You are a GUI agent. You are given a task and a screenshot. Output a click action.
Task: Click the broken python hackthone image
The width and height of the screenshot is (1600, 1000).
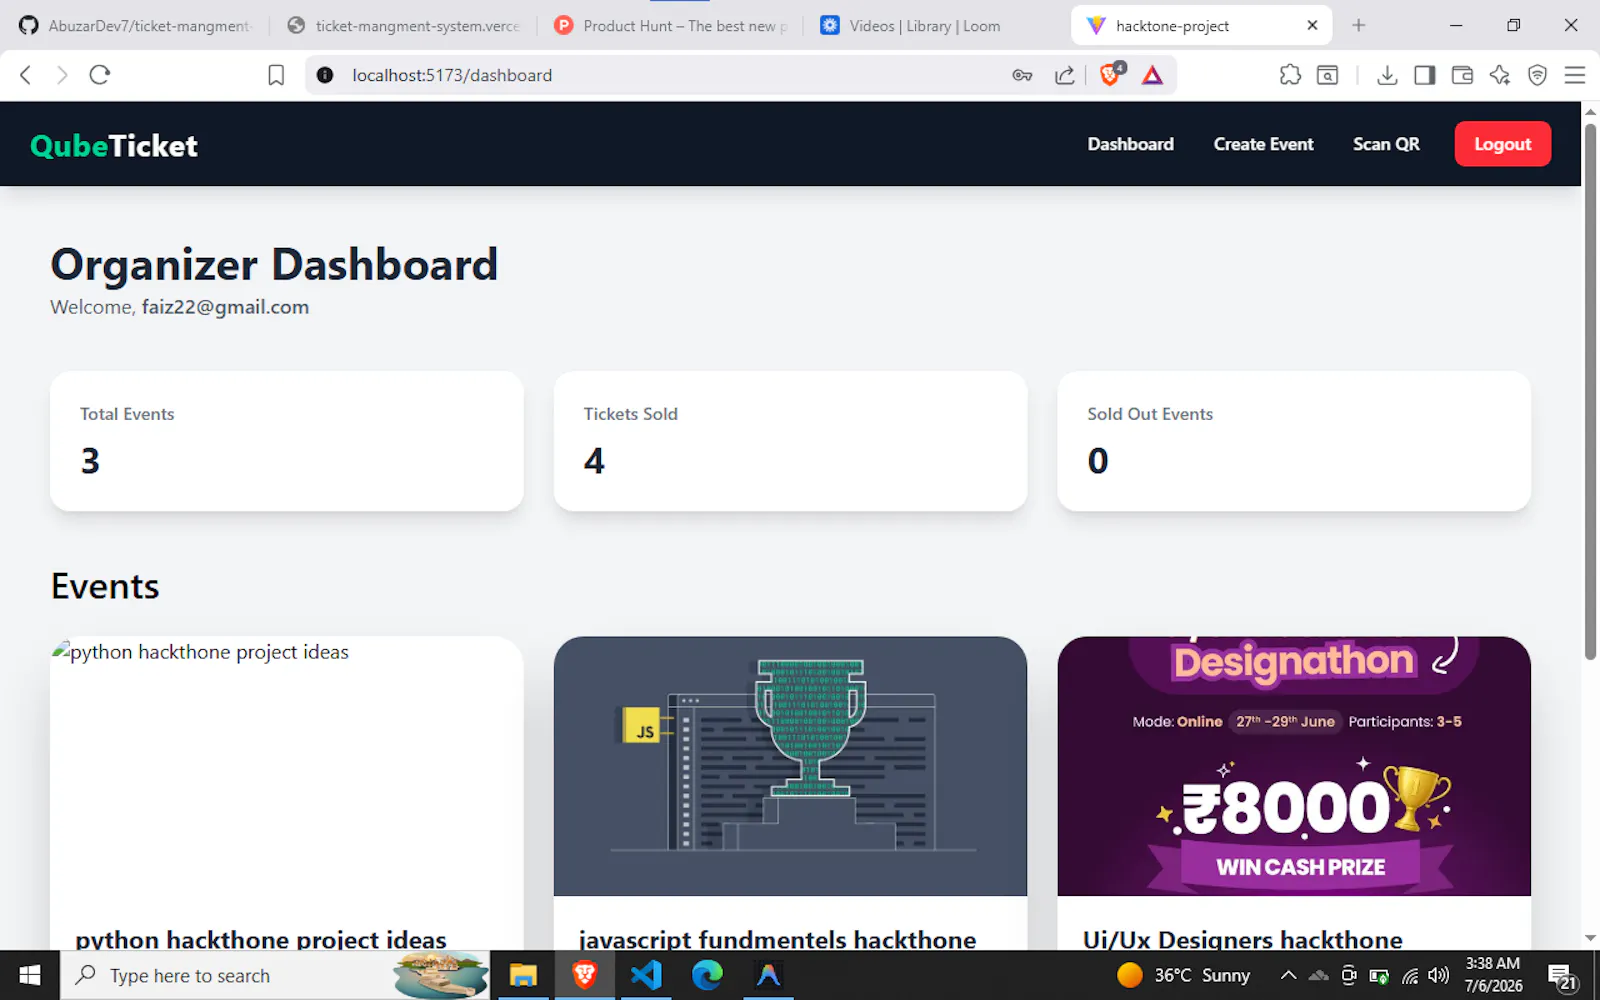[x=287, y=766]
